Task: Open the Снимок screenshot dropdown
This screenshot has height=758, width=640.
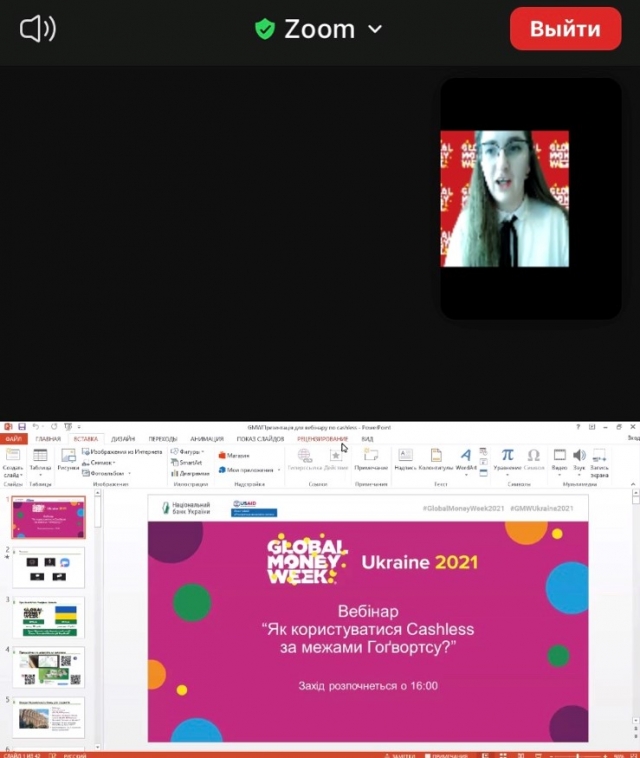Action: 99,463
